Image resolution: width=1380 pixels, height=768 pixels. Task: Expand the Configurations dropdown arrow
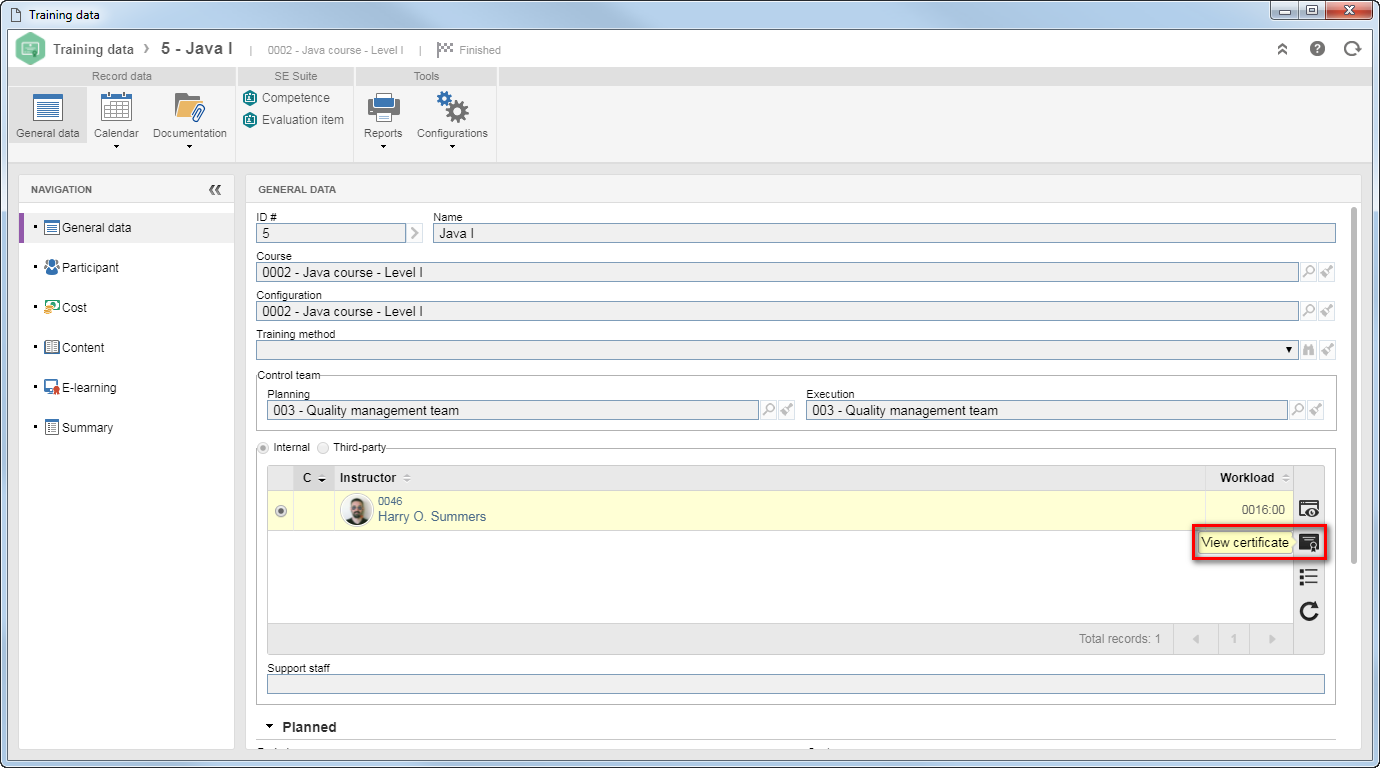pos(452,147)
